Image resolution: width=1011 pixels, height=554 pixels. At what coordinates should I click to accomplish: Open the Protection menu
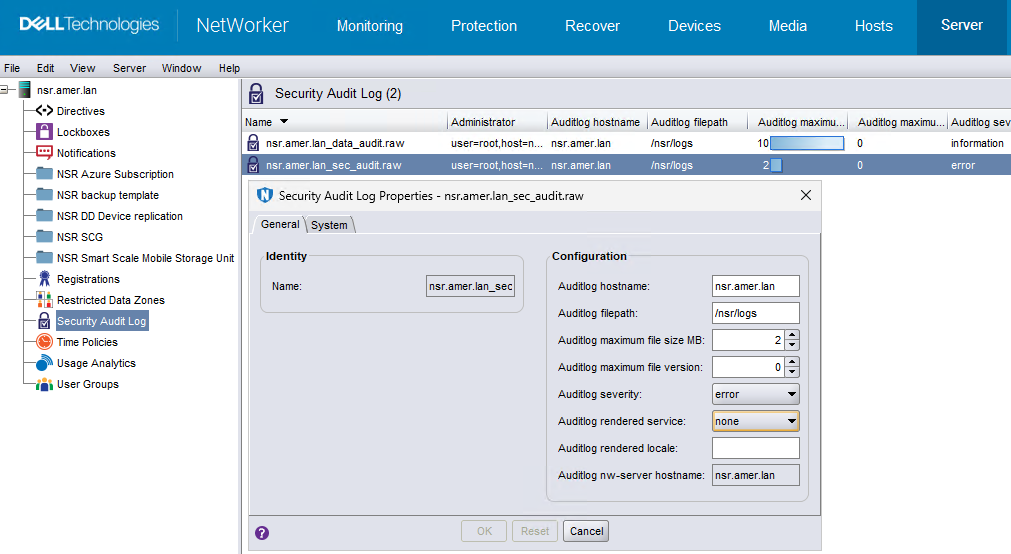click(x=484, y=26)
